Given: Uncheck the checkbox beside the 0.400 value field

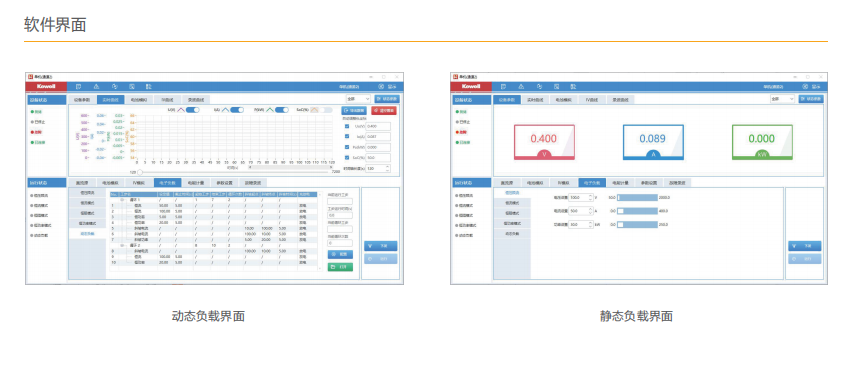Looking at the screenshot, I should (346, 126).
